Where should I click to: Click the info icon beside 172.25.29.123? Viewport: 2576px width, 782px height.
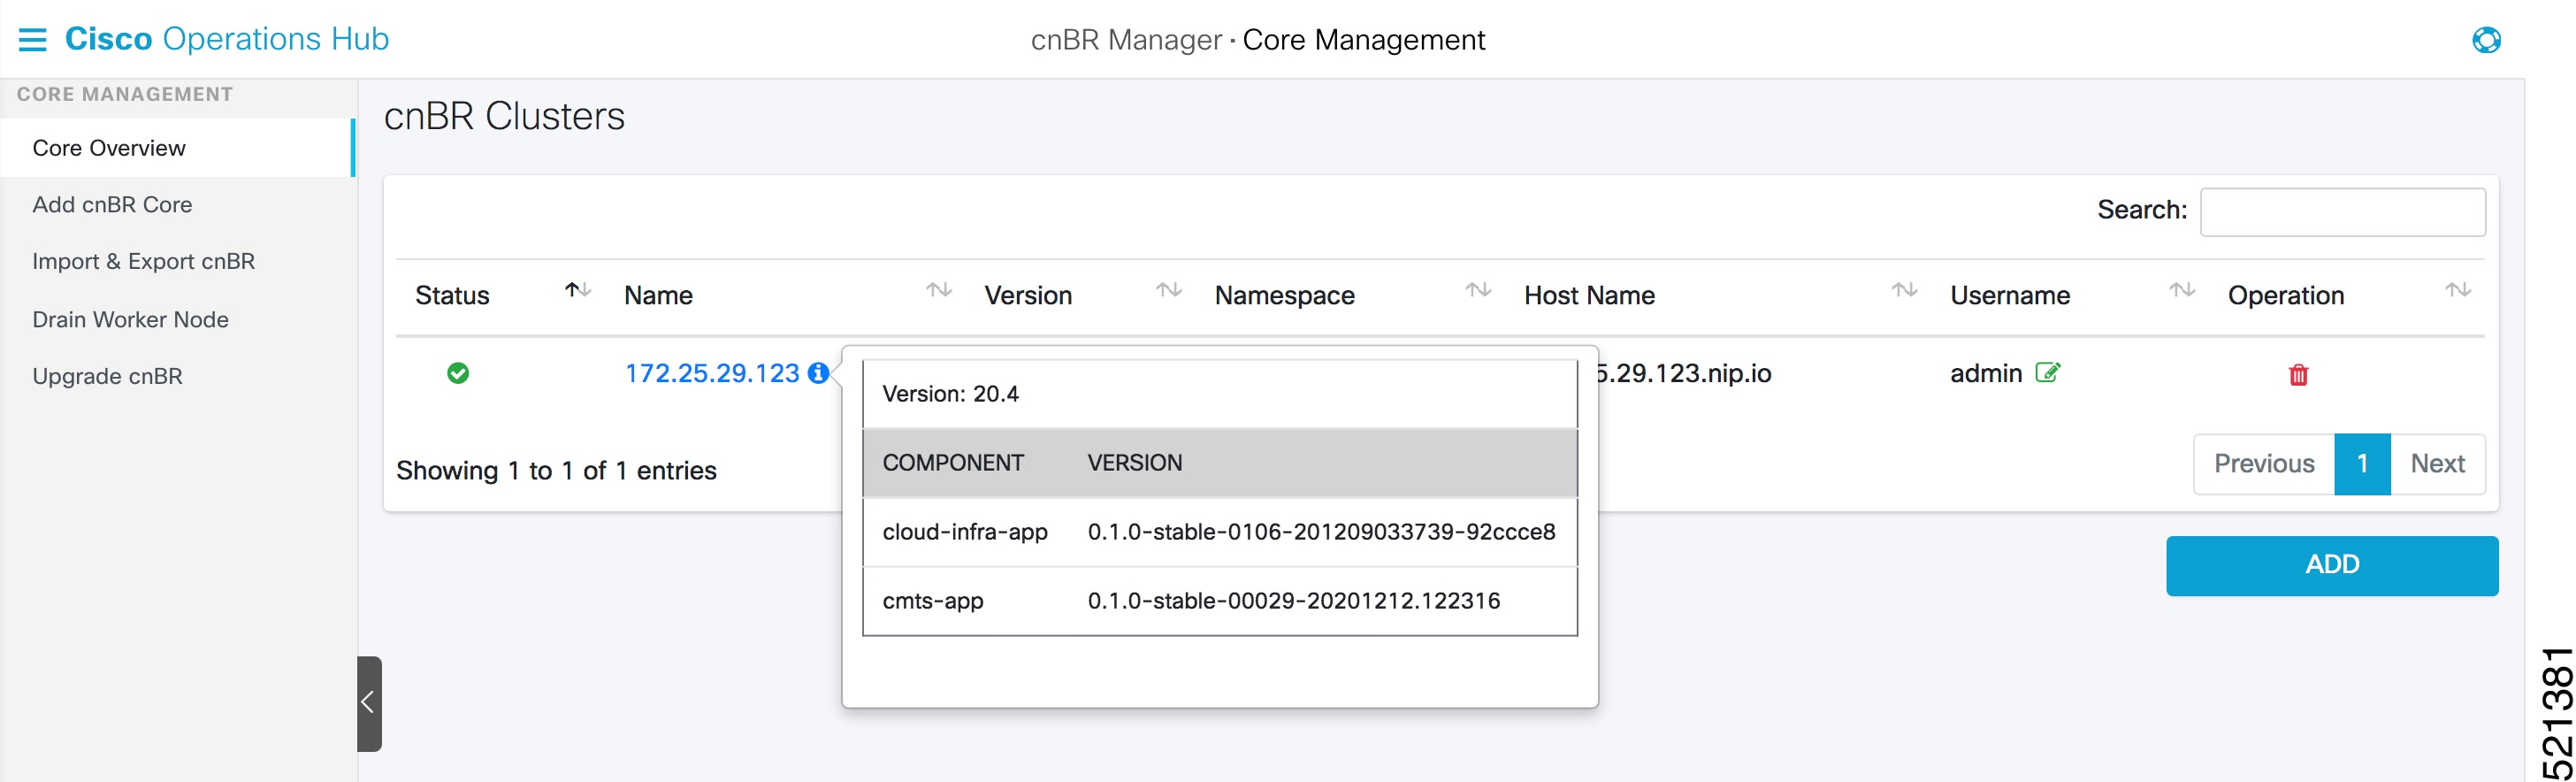coord(818,373)
